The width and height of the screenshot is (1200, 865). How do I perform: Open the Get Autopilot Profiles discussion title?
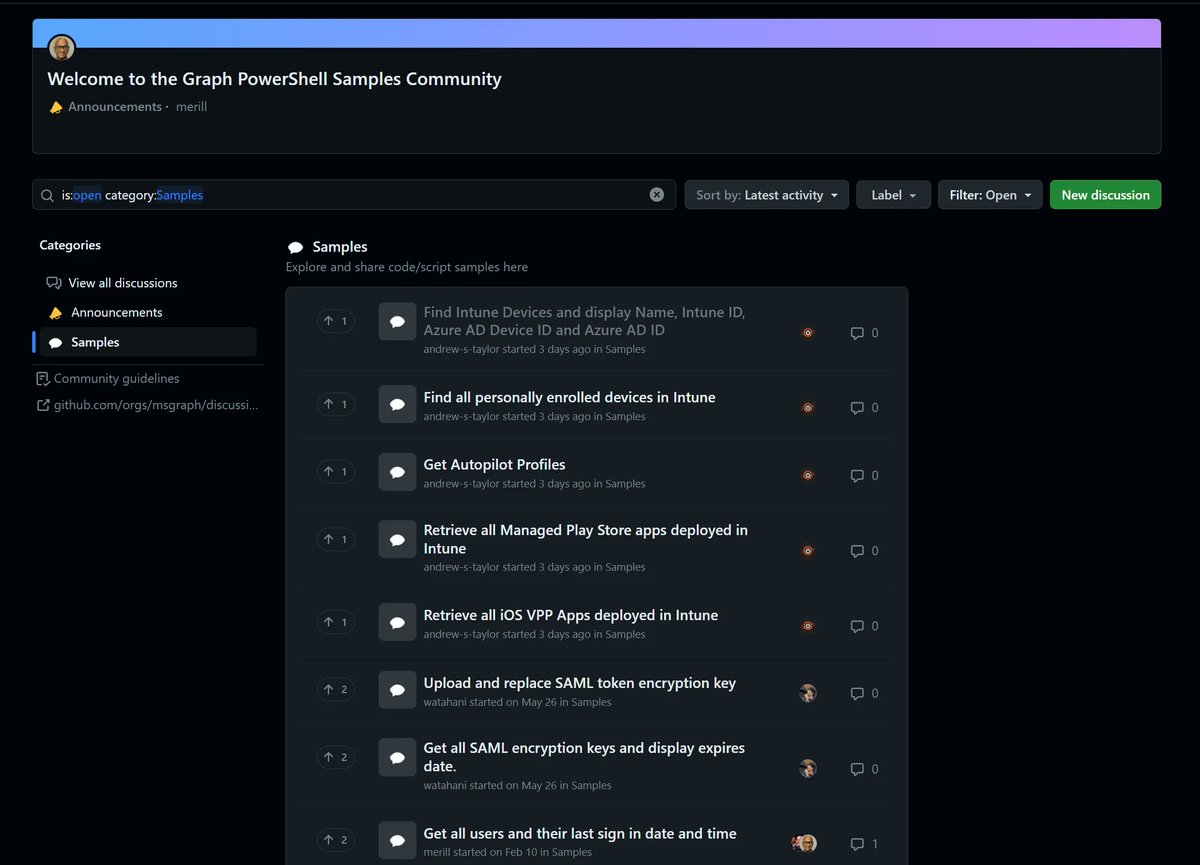pyautogui.click(x=494, y=464)
